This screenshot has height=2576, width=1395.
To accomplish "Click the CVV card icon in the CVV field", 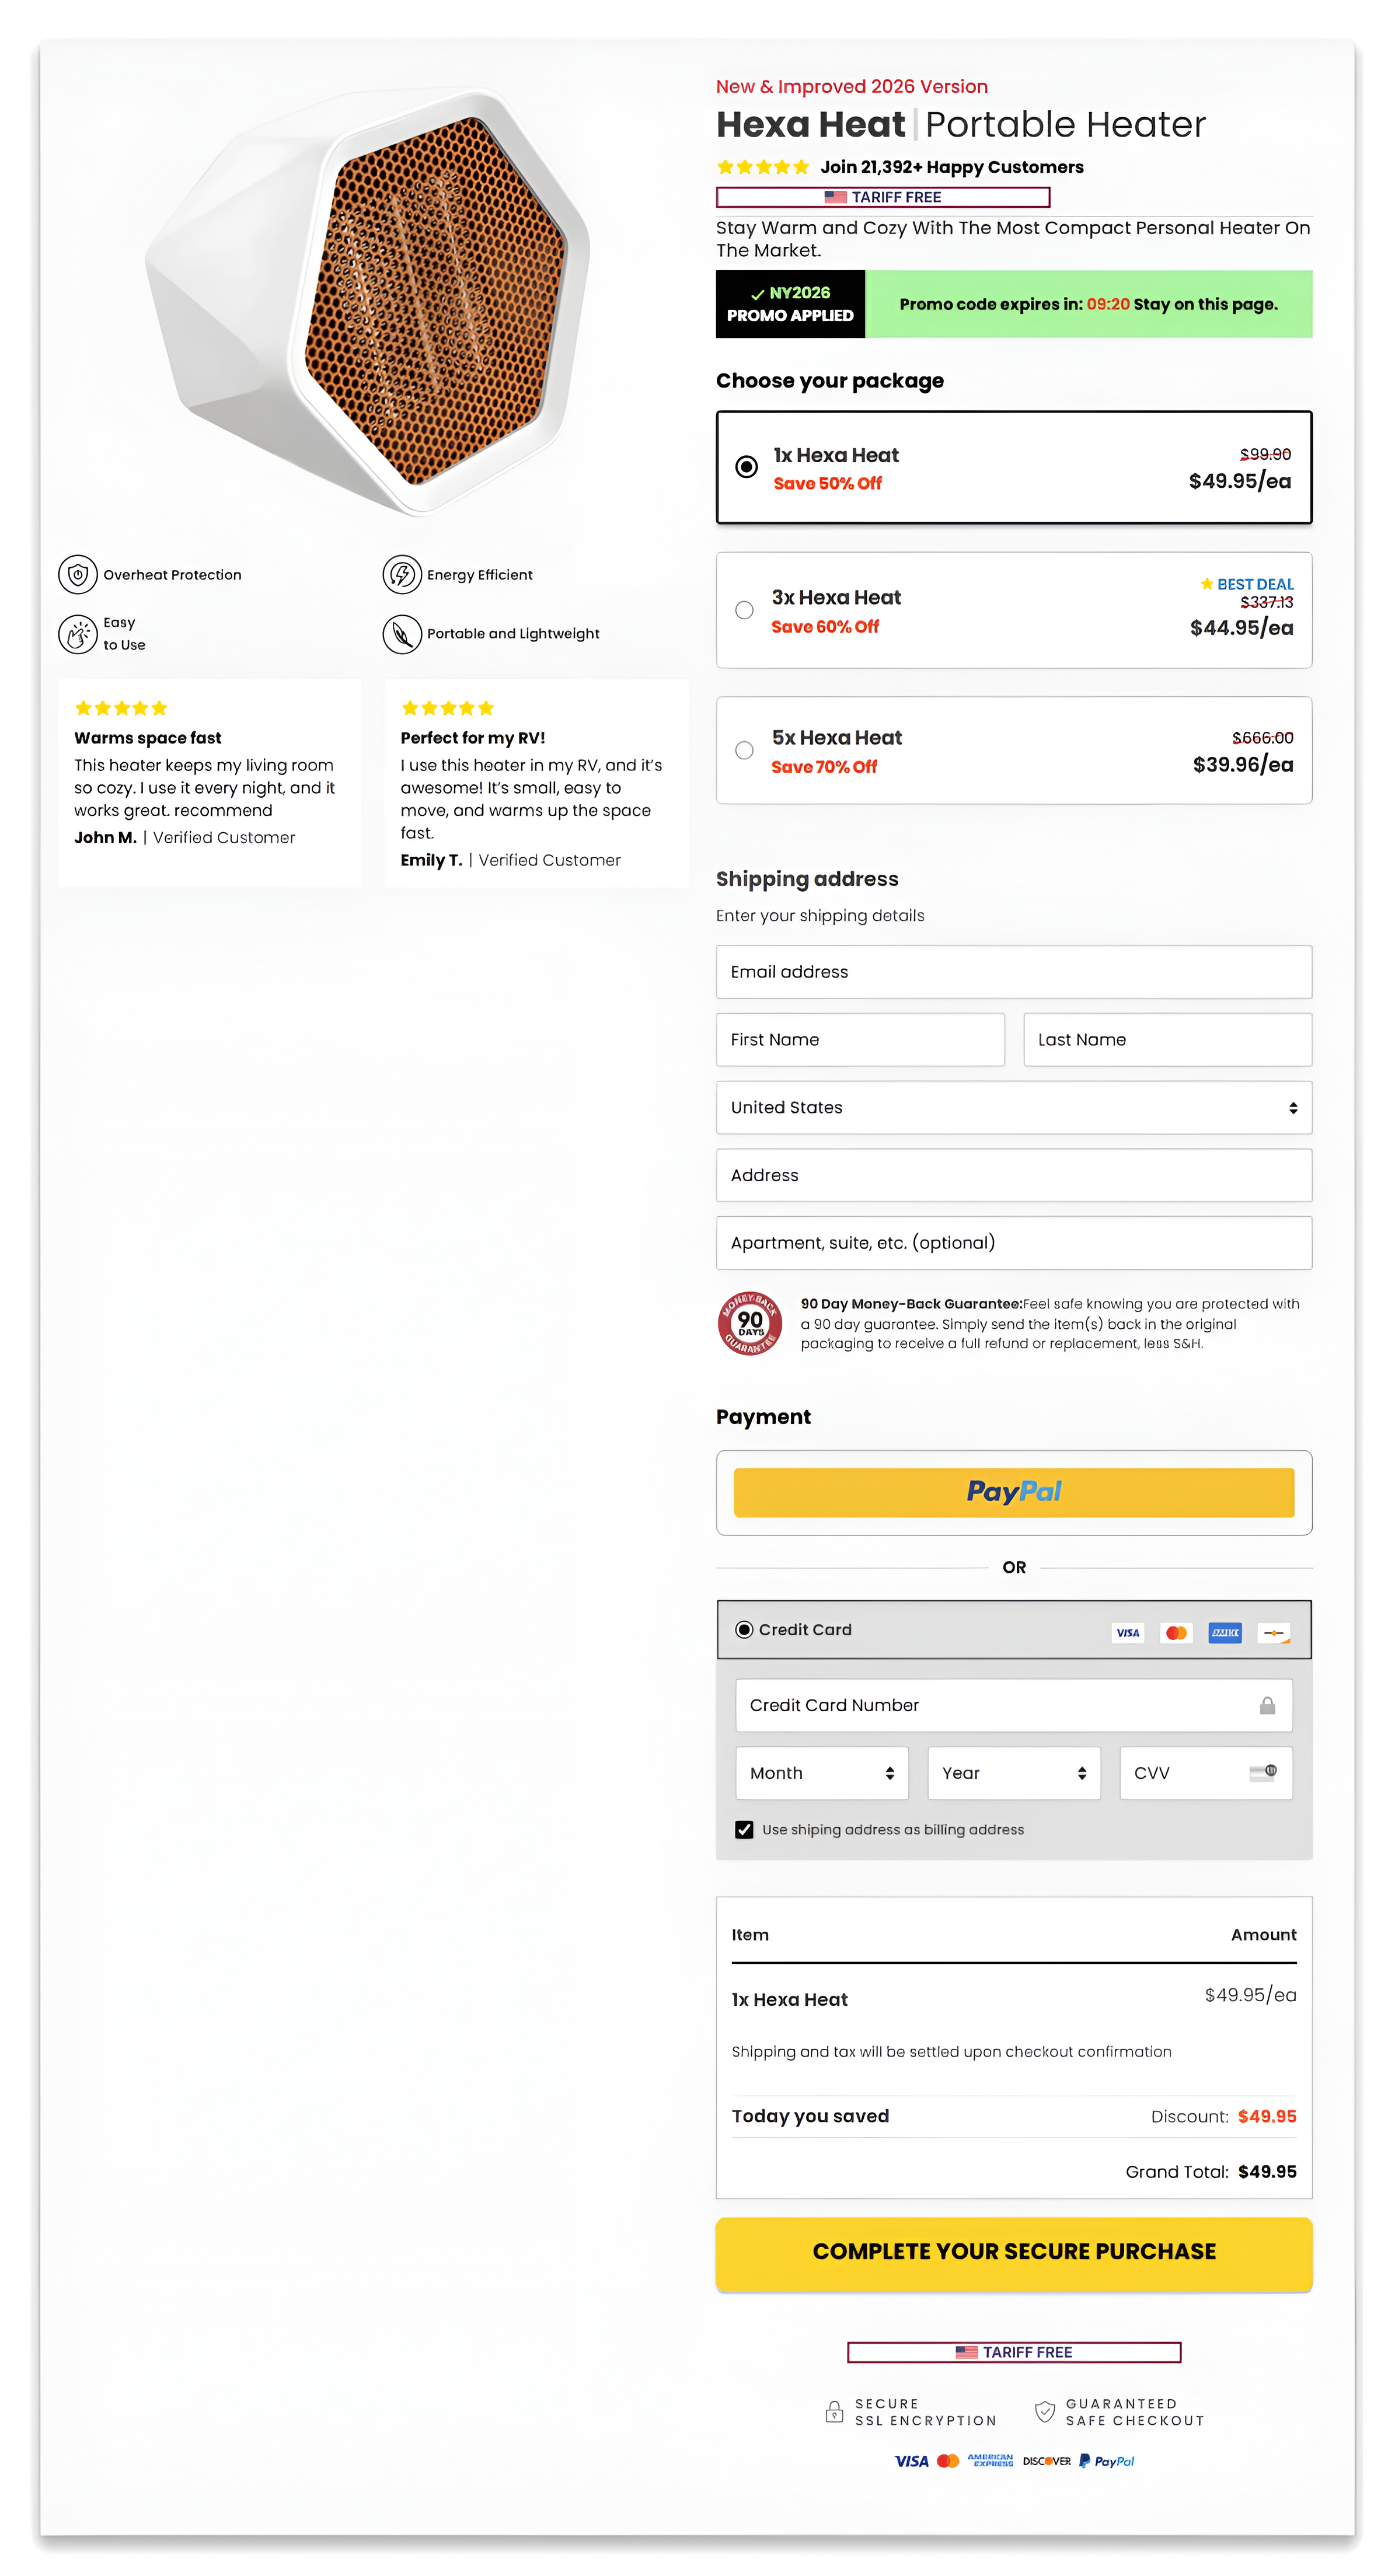I will [1263, 1773].
